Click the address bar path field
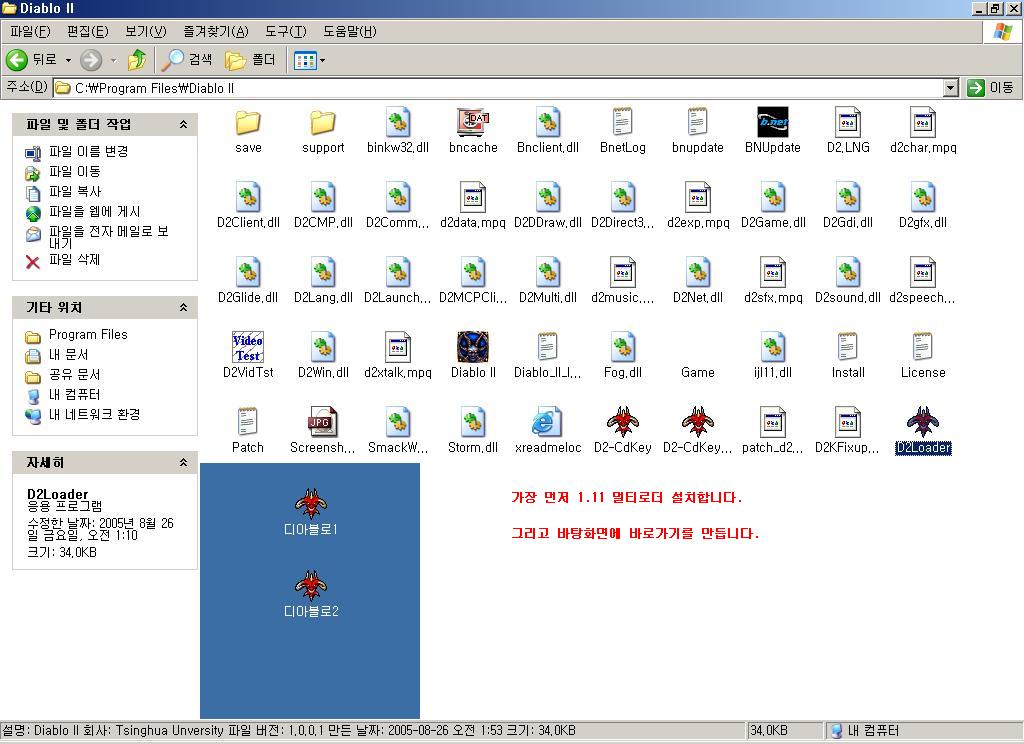The image size is (1024, 744). click(x=500, y=88)
